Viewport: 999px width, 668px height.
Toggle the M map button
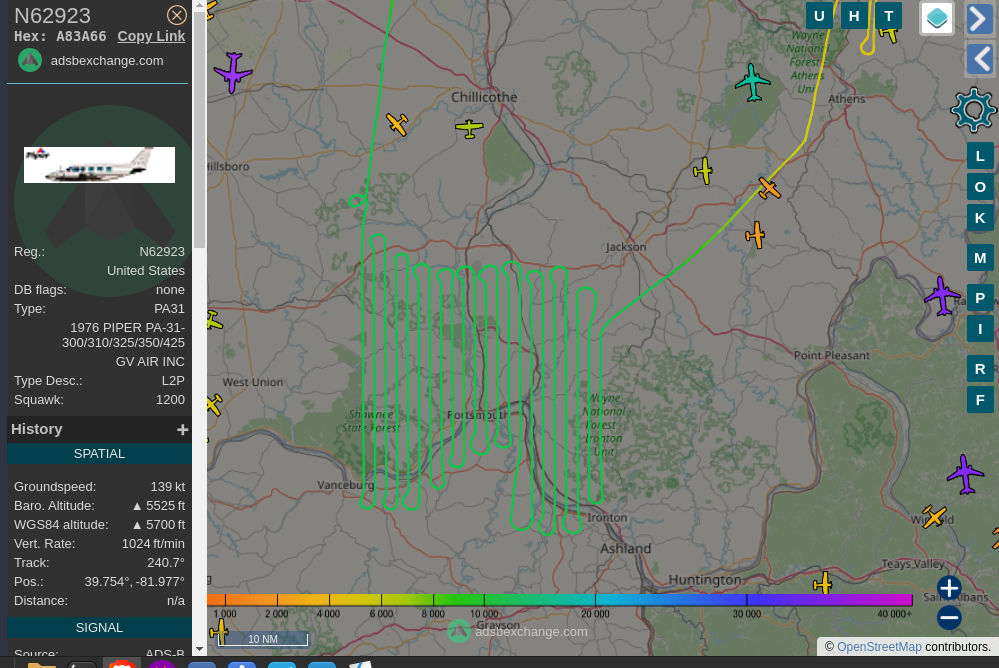coord(980,258)
